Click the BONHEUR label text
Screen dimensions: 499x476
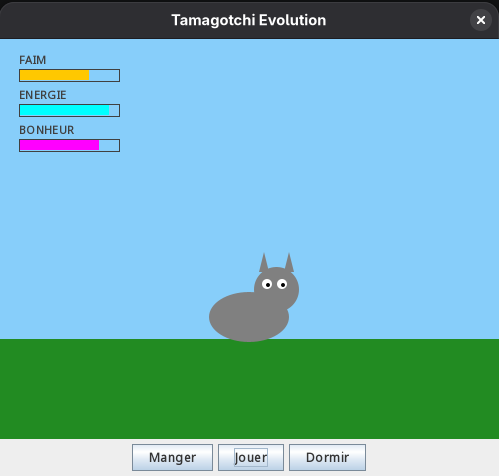(x=47, y=130)
